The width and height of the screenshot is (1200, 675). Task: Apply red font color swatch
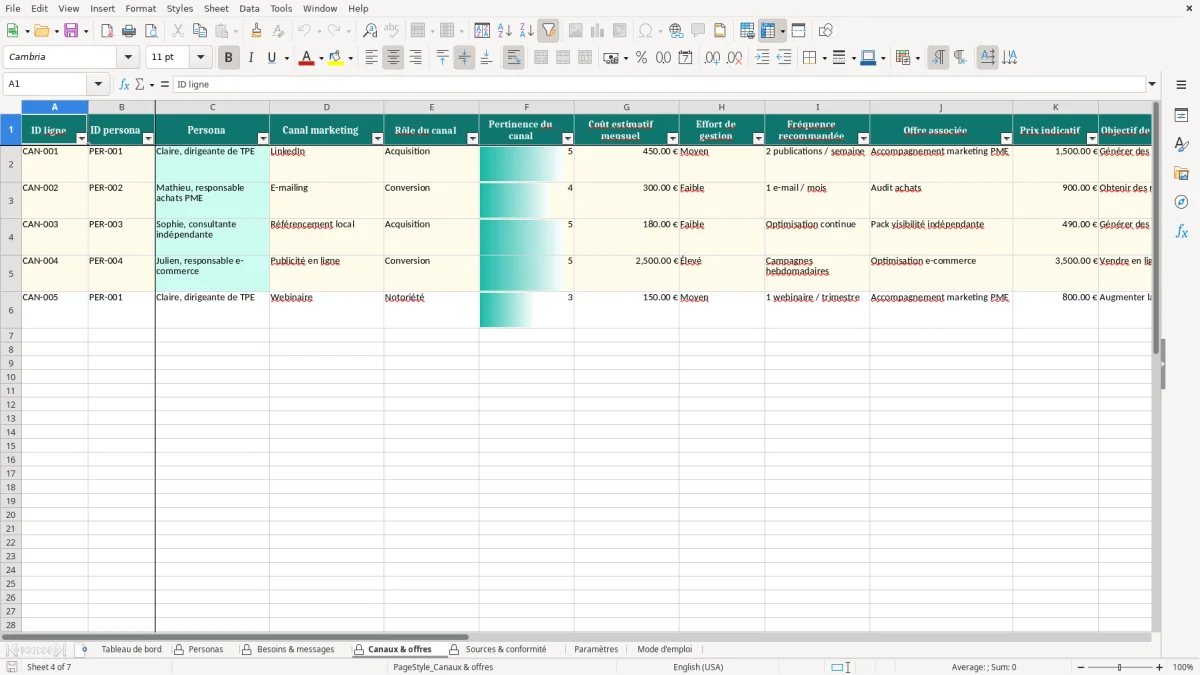pos(306,58)
